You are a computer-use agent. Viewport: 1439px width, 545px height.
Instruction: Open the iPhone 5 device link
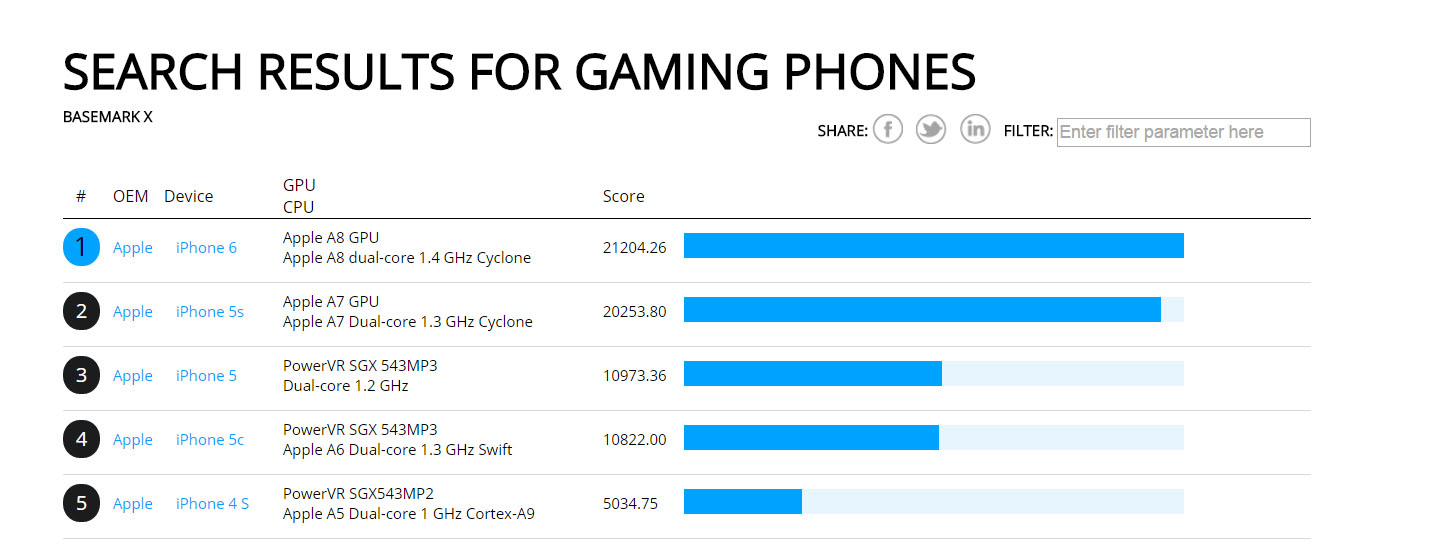[206, 376]
